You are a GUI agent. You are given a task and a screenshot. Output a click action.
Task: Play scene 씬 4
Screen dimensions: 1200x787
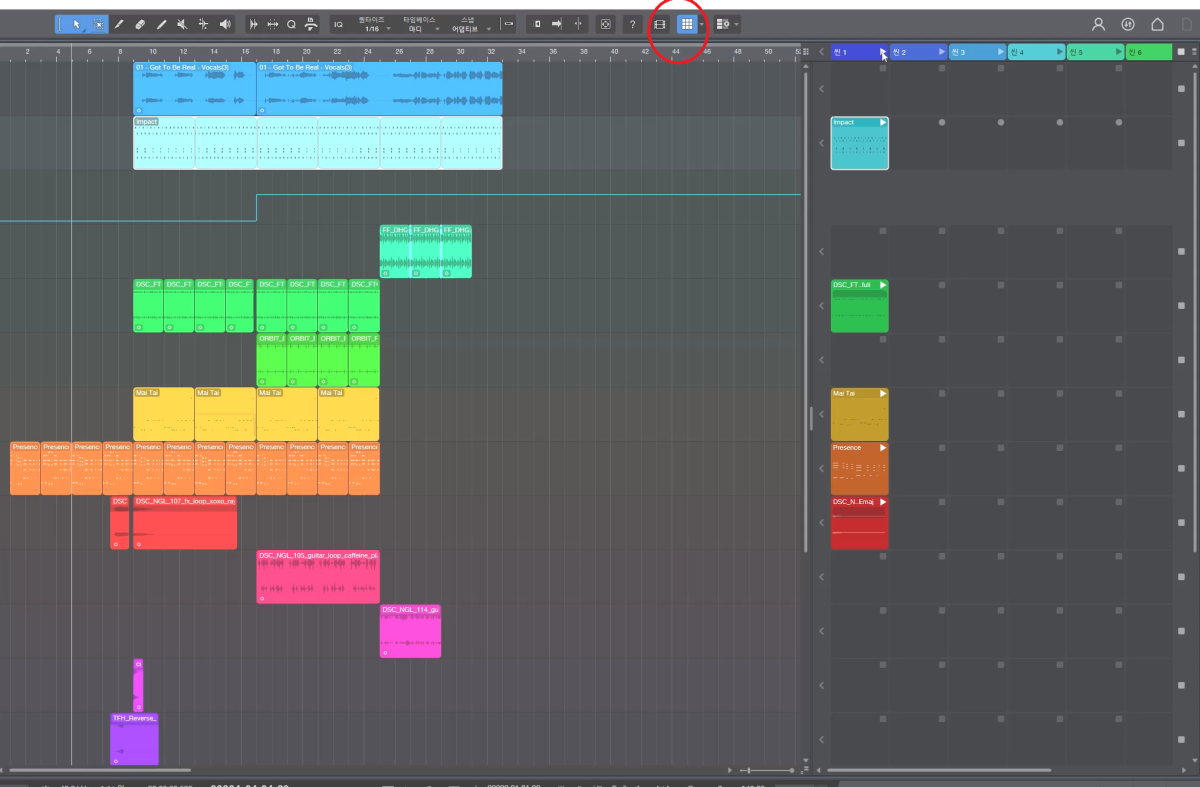(1060, 52)
